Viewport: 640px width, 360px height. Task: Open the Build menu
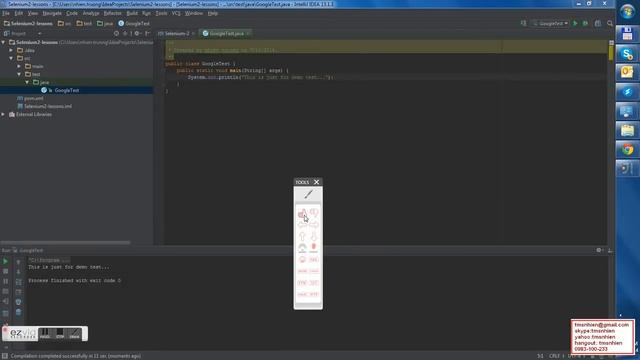(132, 13)
